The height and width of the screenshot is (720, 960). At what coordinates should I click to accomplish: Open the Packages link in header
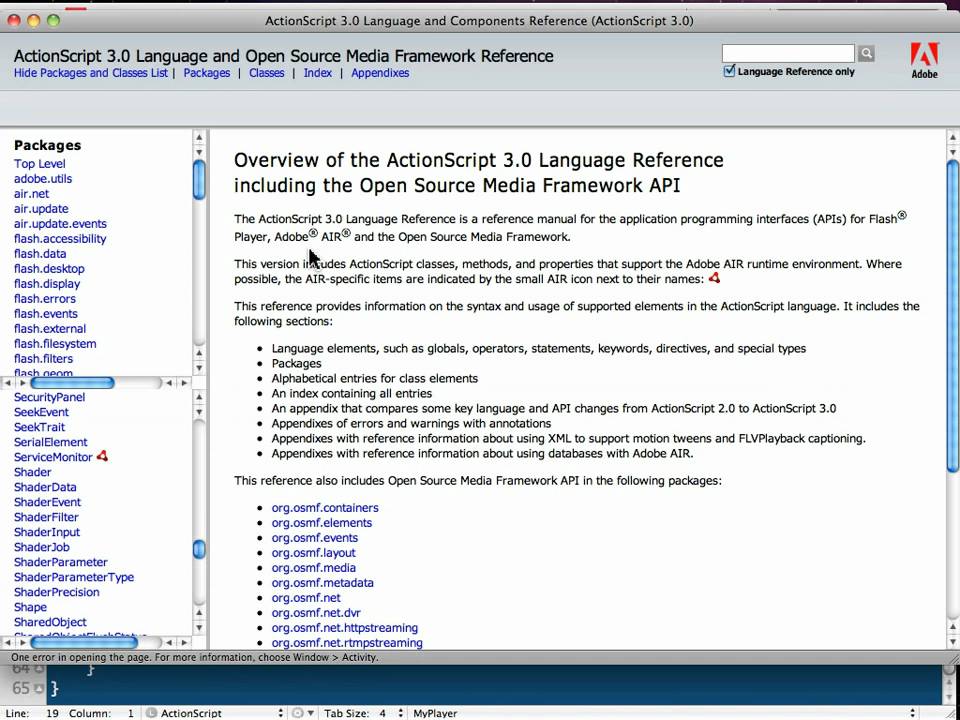pyautogui.click(x=207, y=73)
